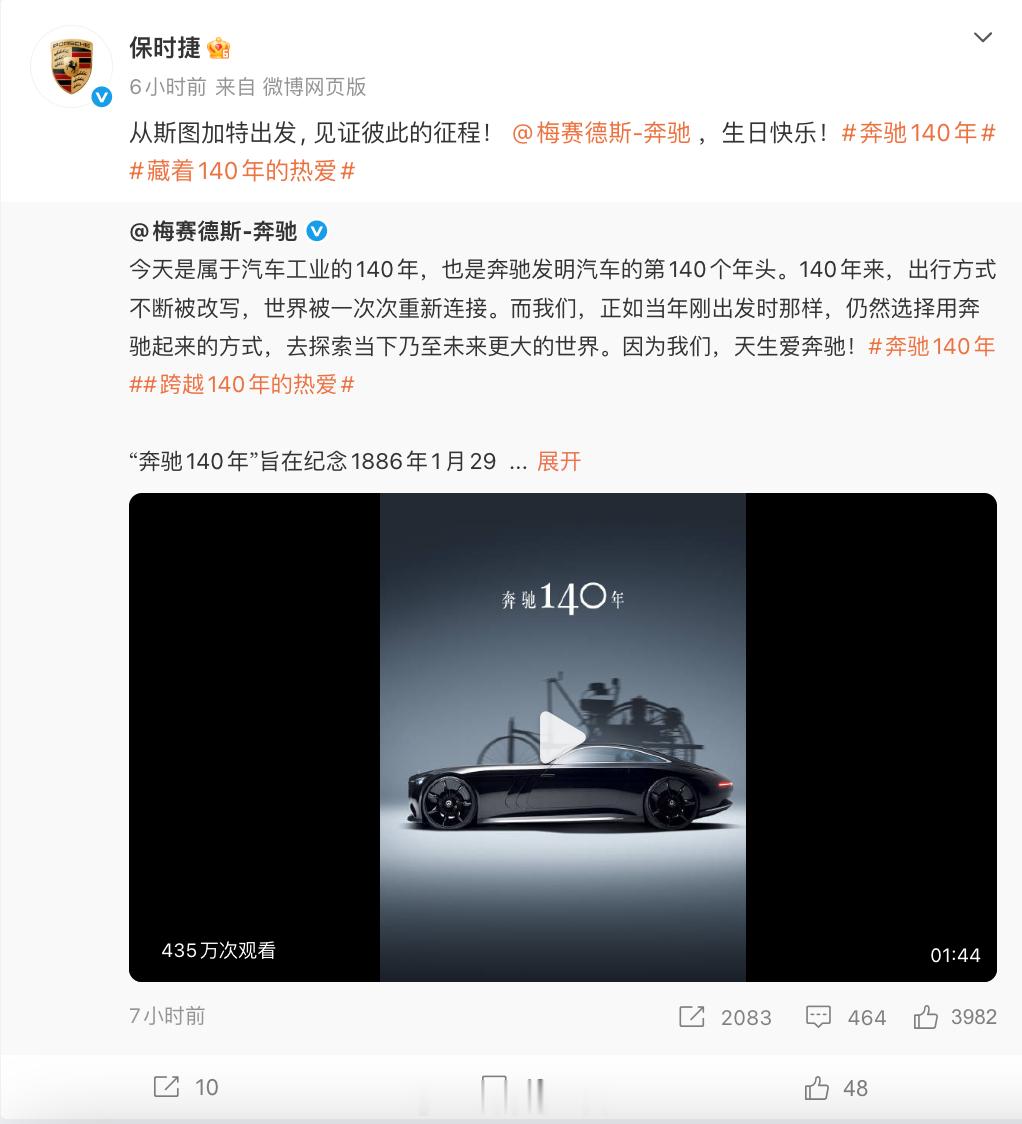This screenshot has width=1022, height=1124.
Task: Open hashtag #藏着140年的热爱#
Action: (242, 171)
